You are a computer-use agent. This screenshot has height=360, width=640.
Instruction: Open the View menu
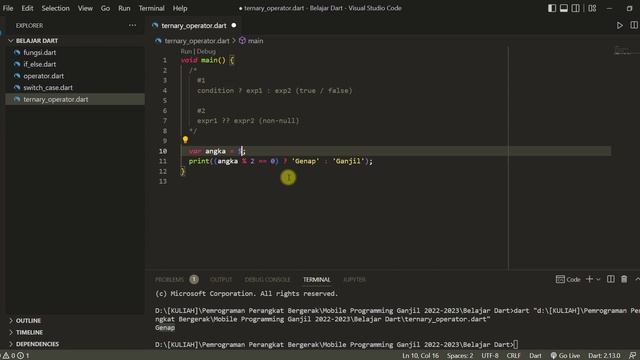(85, 8)
